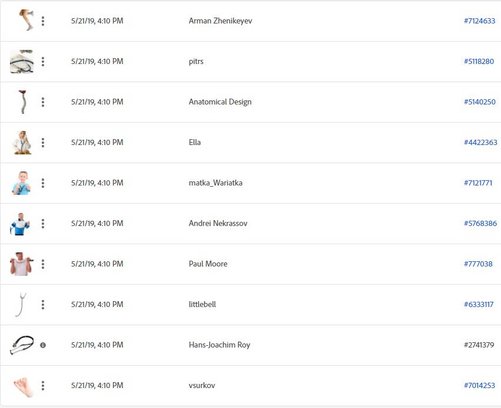
Task: Click the info icon beside Hans-Joachim Roy
Action: tap(43, 345)
